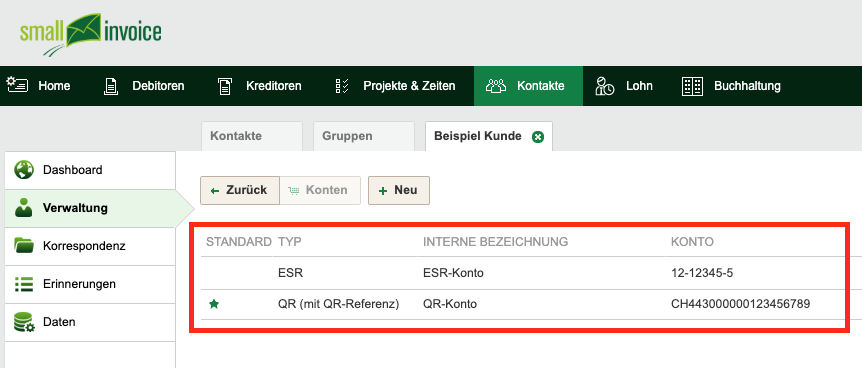This screenshot has height=368, width=862.
Task: Click the Home settings card icon
Action: pos(17,85)
